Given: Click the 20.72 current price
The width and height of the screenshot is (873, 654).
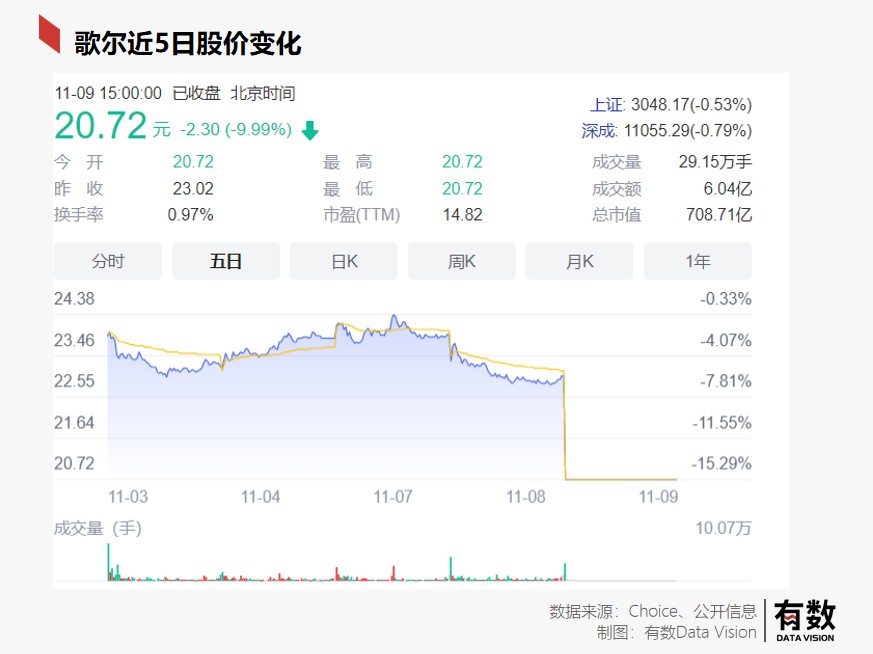Looking at the screenshot, I should point(100,126).
